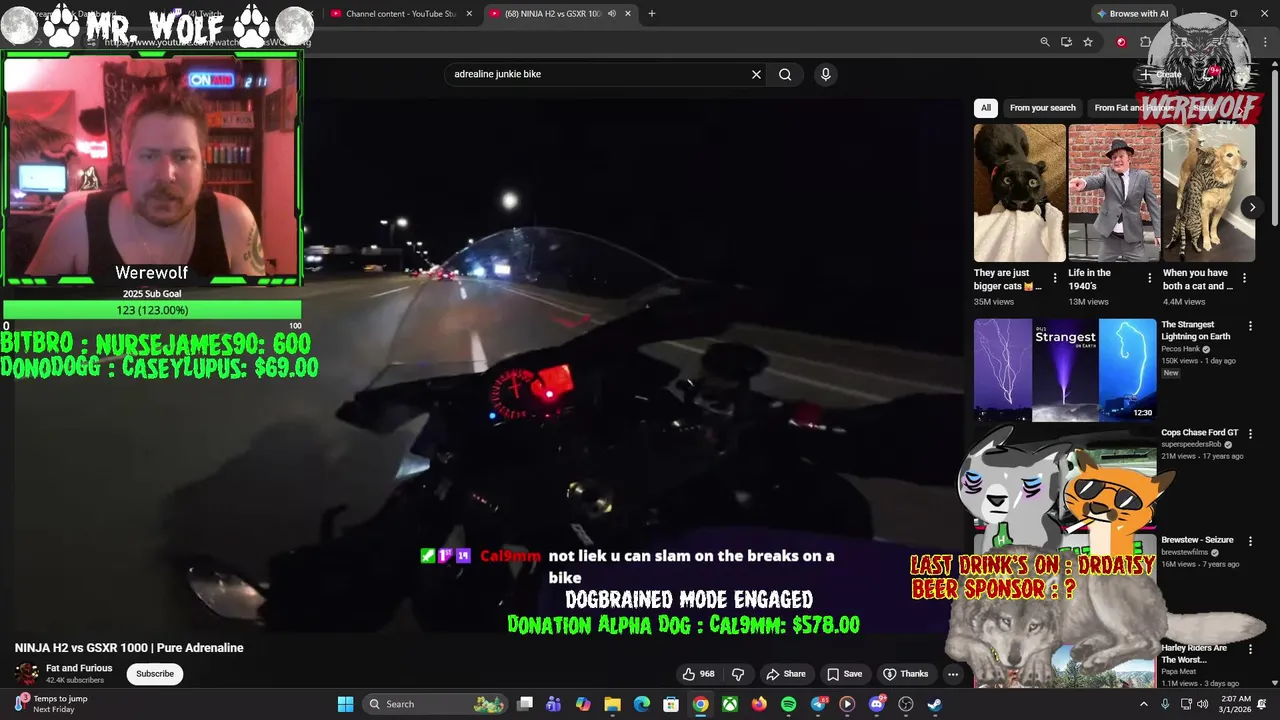Open options for 'They are just bigger cats' short

pyautogui.click(x=1054, y=278)
